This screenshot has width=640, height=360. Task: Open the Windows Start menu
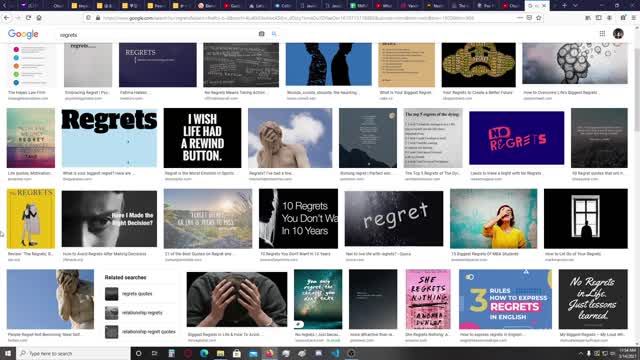click(x=8, y=353)
